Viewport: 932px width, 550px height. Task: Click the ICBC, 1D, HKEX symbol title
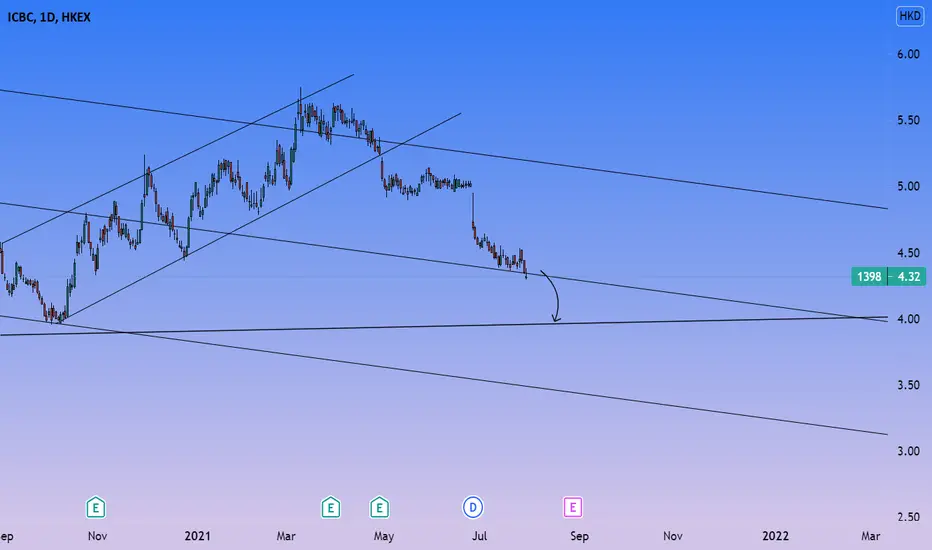tap(49, 17)
